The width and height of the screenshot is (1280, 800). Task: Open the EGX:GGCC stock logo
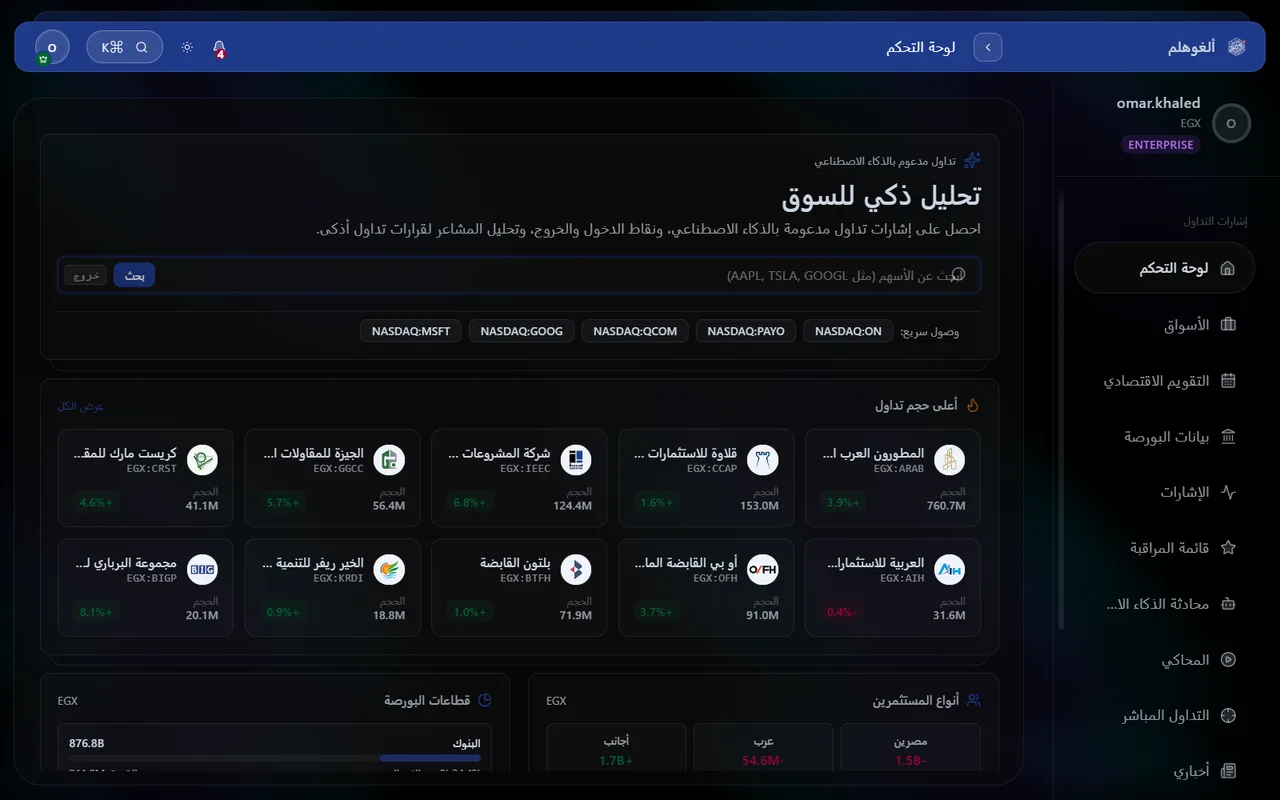coord(389,460)
